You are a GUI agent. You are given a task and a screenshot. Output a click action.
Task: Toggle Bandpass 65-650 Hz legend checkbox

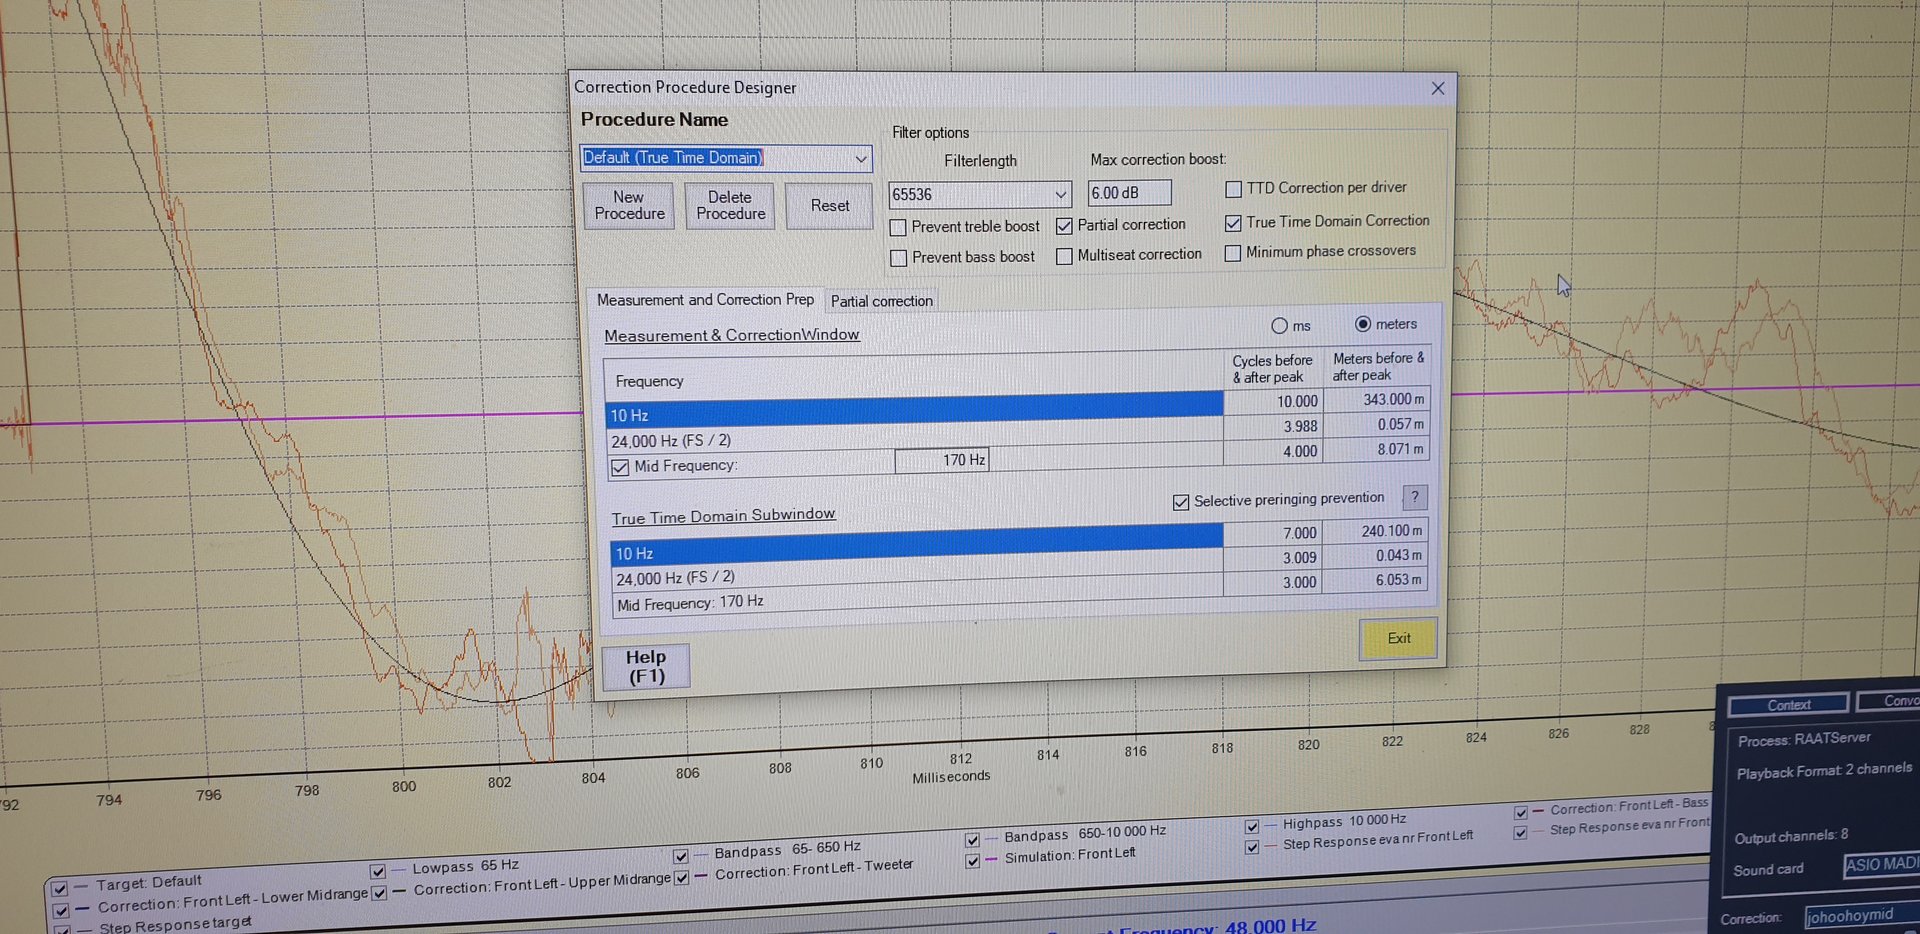(x=681, y=856)
